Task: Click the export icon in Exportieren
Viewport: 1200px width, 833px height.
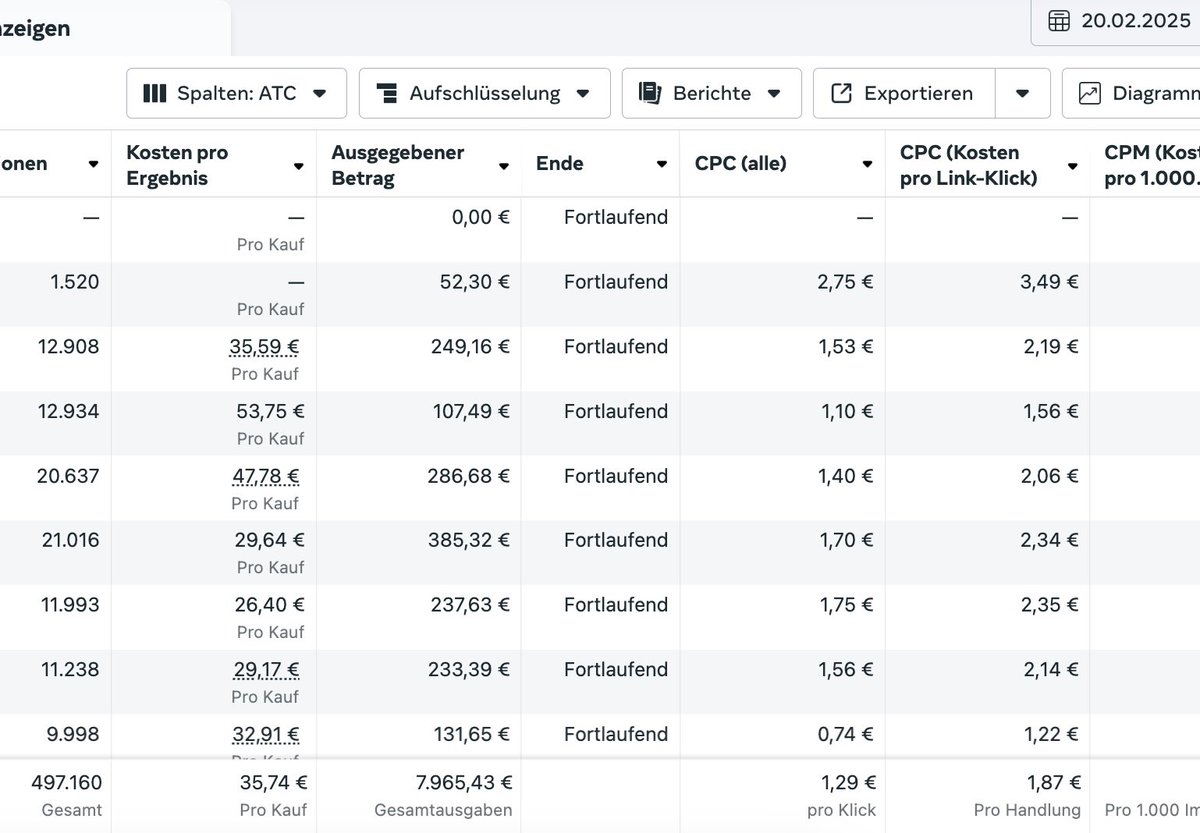Action: 842,93
